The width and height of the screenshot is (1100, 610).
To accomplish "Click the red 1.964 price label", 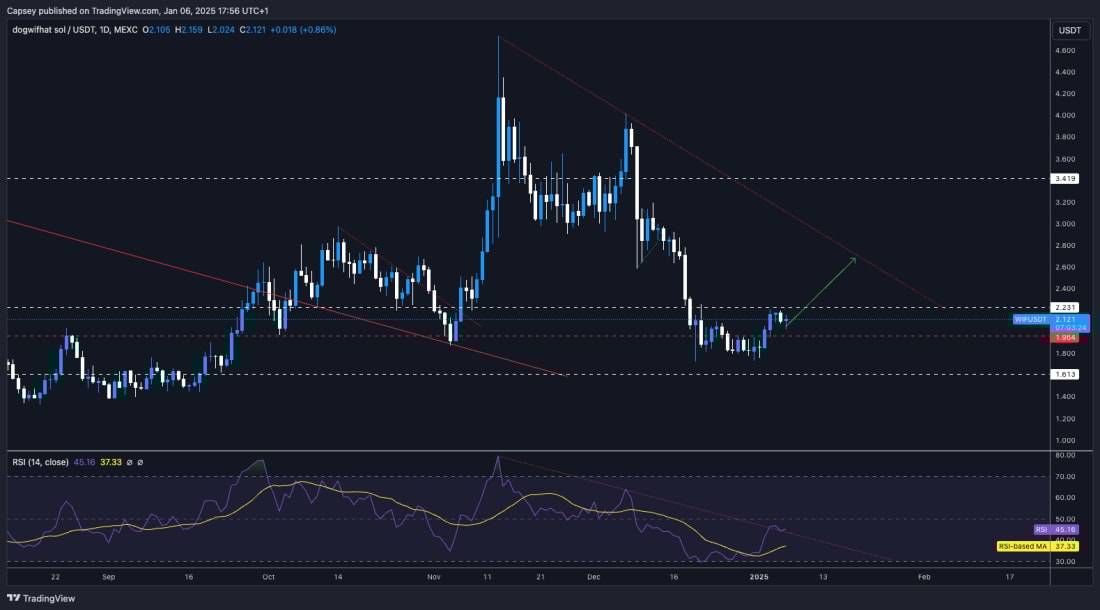I will point(1064,340).
